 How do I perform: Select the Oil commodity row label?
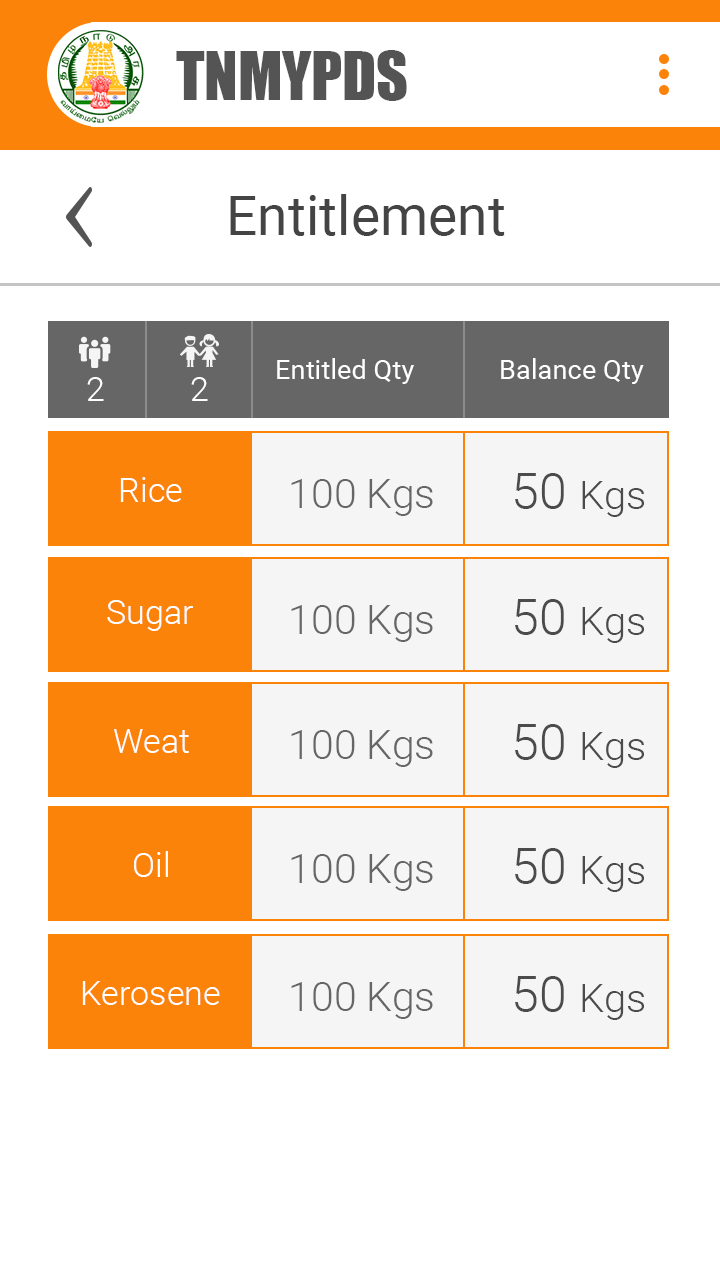(151, 865)
